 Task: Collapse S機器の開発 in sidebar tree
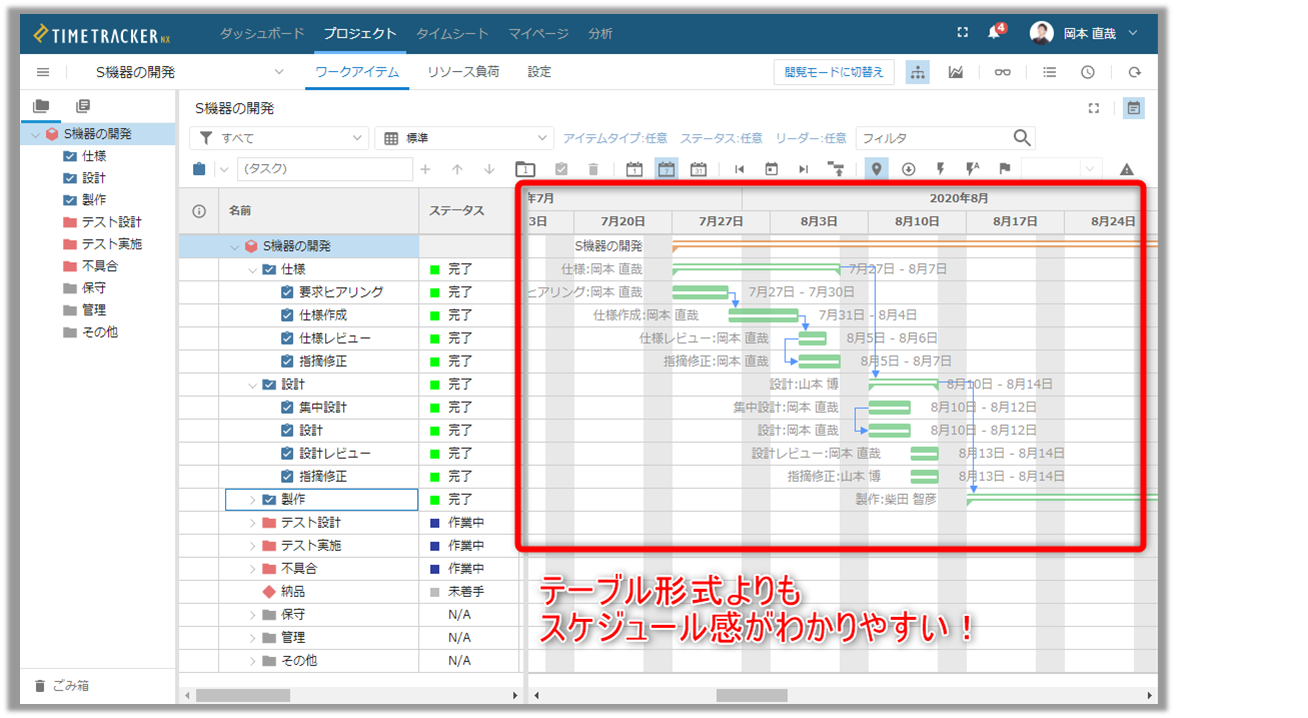pyautogui.click(x=35, y=134)
